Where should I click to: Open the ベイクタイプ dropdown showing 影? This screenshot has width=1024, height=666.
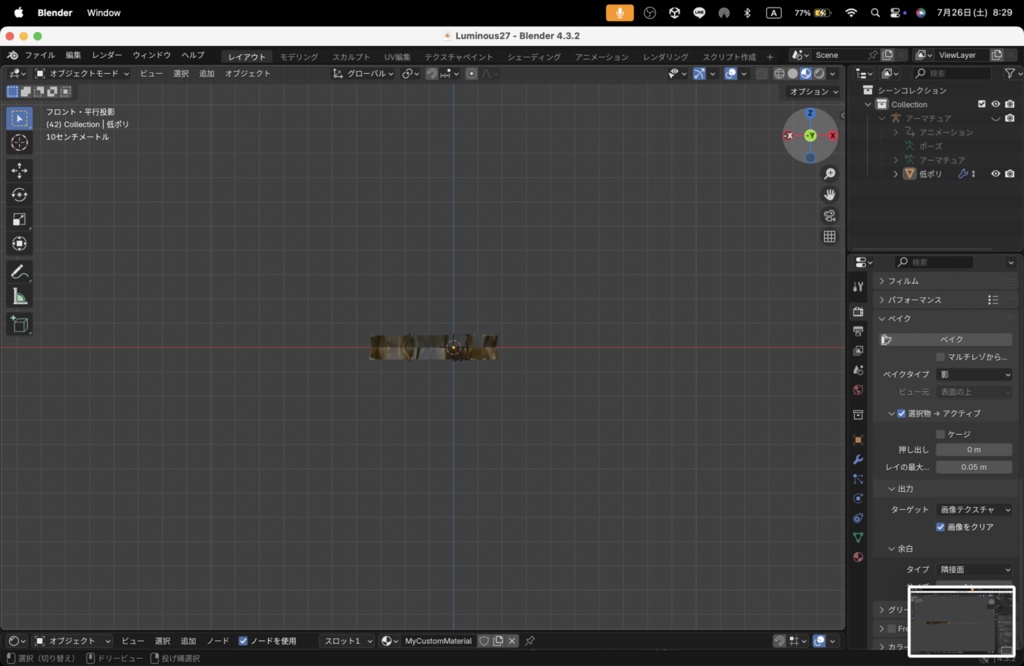(974, 374)
